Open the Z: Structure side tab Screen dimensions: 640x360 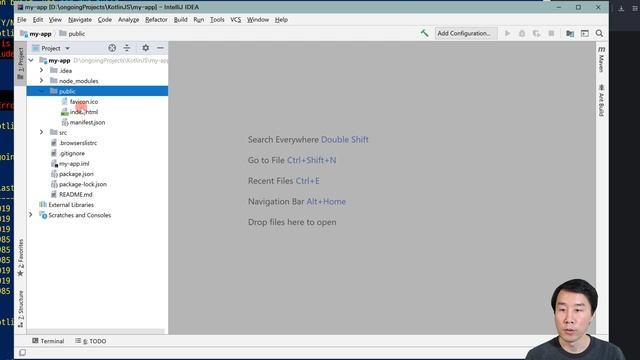[x=20, y=309]
